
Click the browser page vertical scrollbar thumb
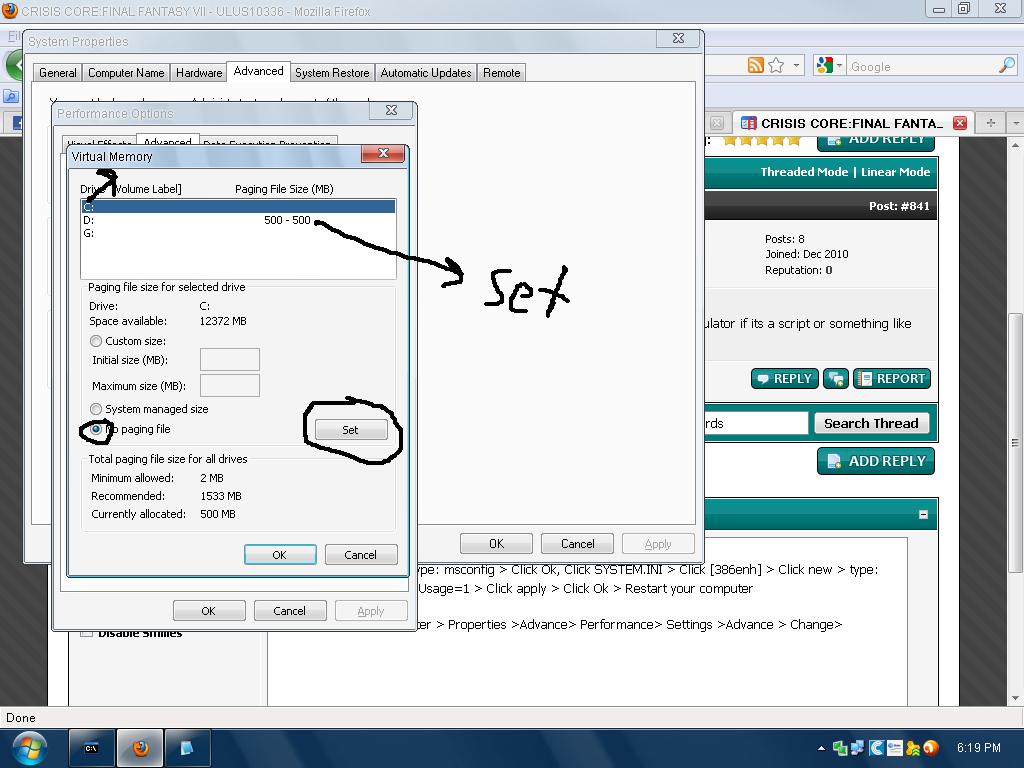(x=1015, y=444)
